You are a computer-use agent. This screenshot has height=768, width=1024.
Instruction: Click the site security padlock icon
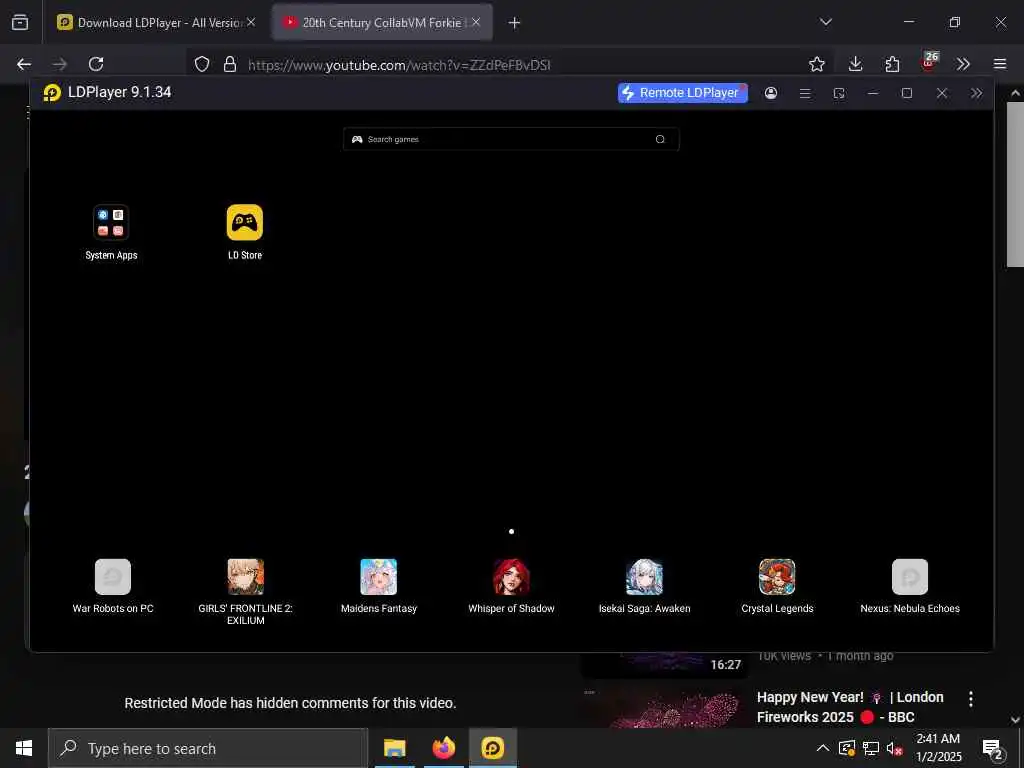pyautogui.click(x=230, y=64)
